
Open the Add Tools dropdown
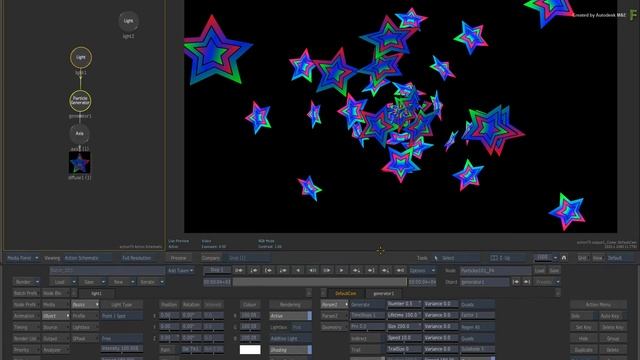tap(180, 270)
